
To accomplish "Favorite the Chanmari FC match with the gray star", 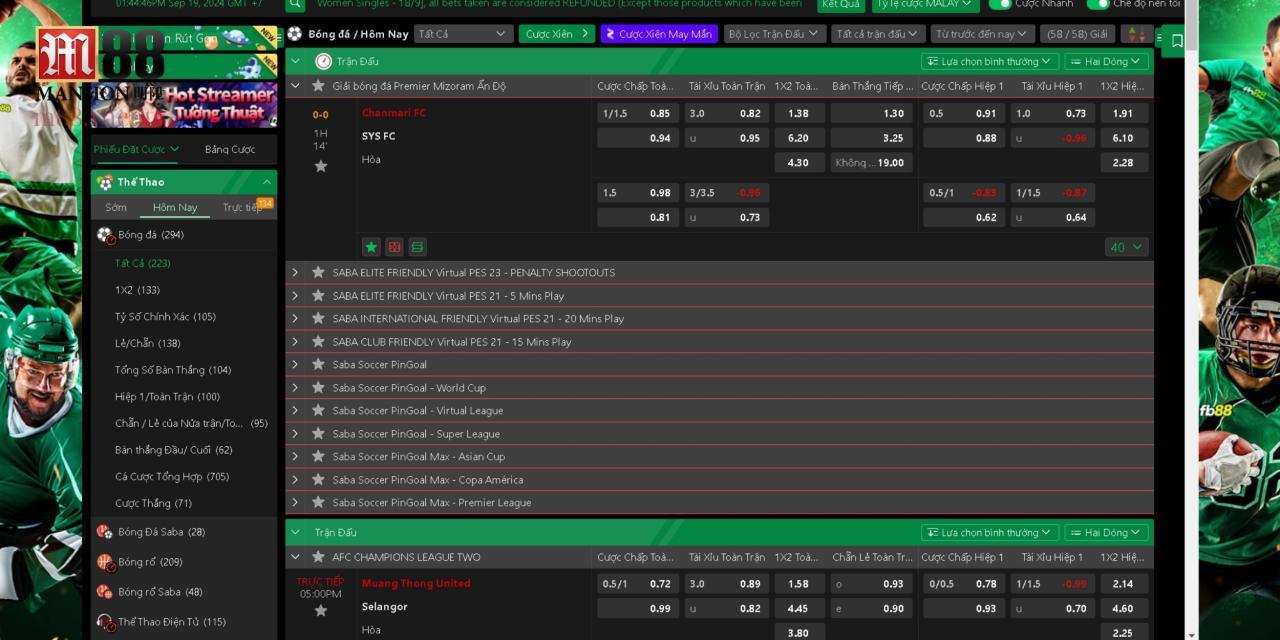I will [321, 166].
